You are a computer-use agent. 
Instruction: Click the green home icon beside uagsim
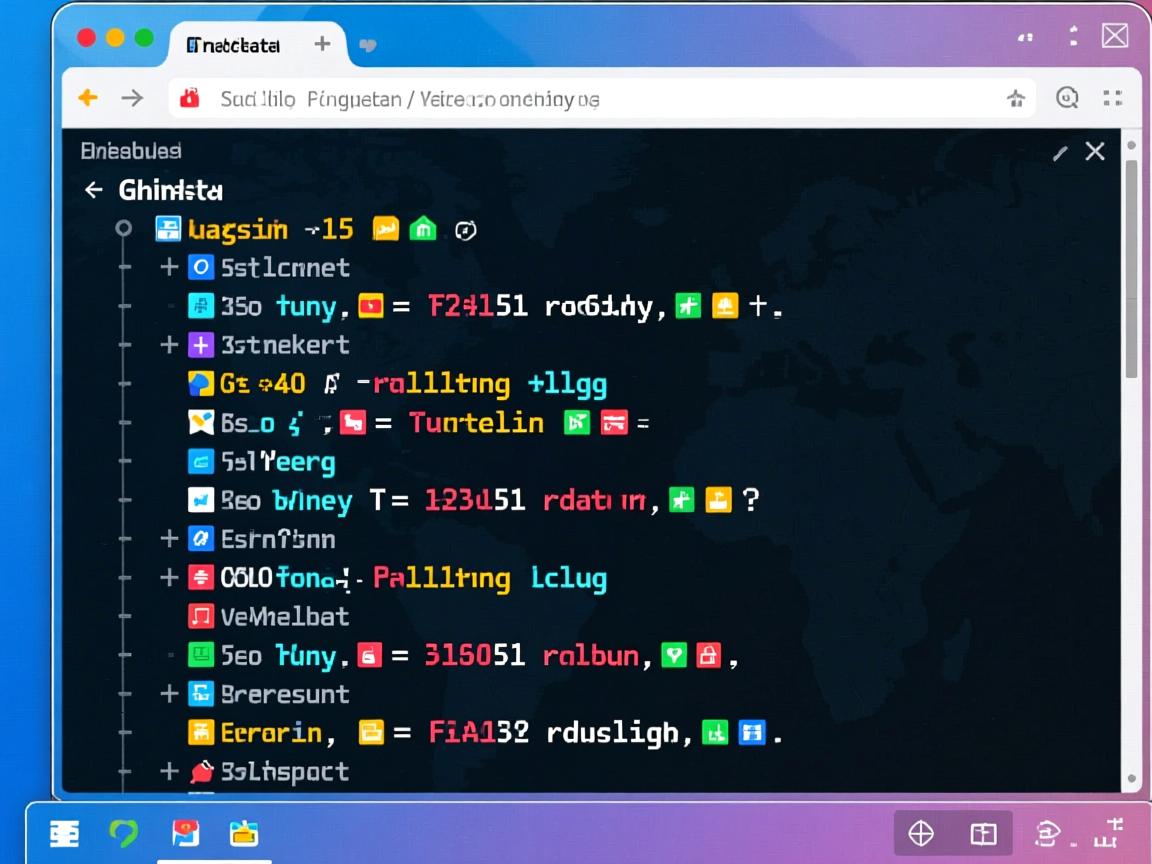(x=423, y=229)
